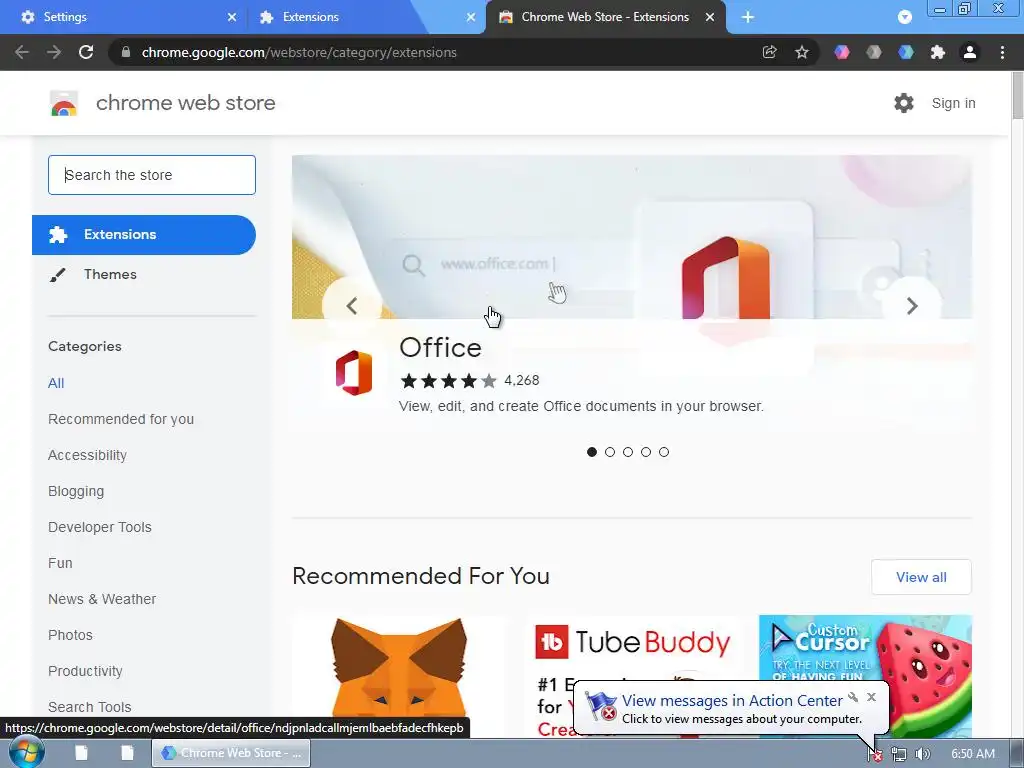Open the blue hexagon extension icon

[x=906, y=52]
